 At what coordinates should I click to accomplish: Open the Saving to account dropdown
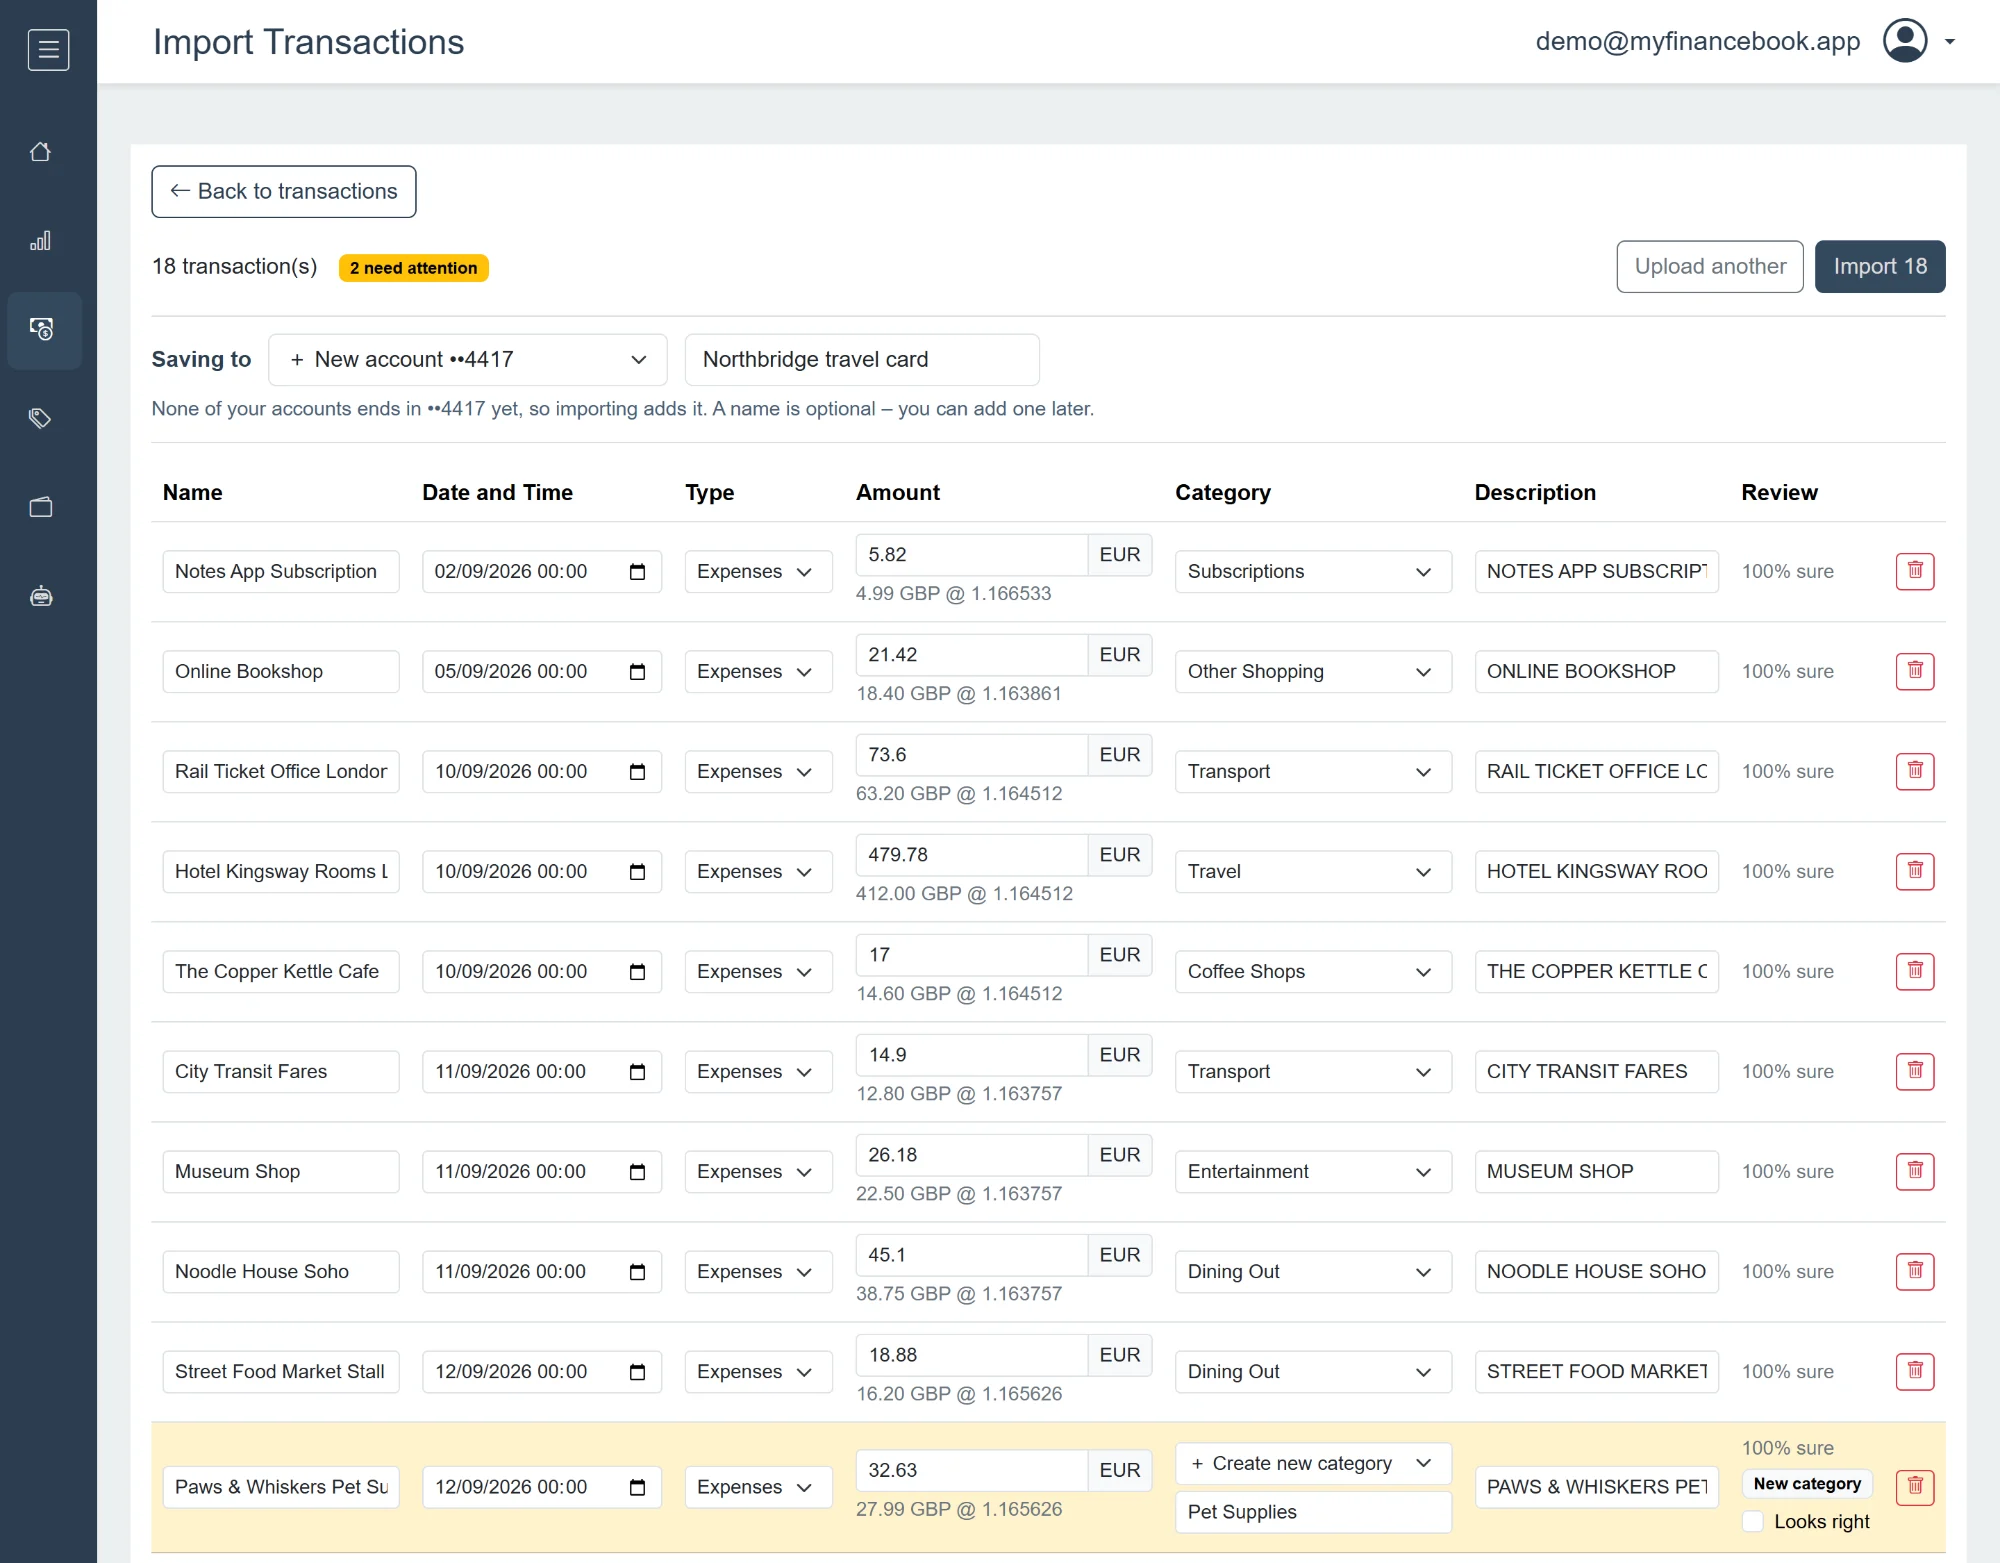click(468, 360)
